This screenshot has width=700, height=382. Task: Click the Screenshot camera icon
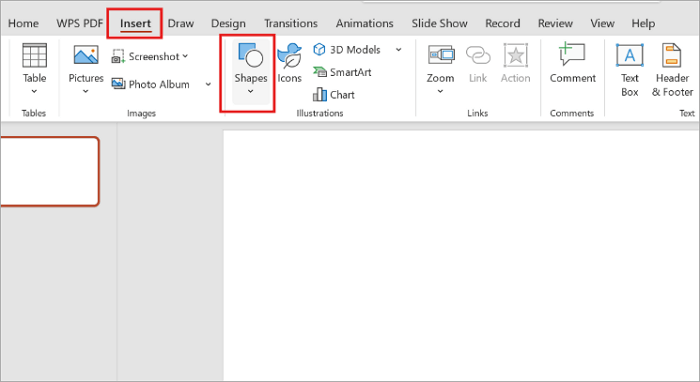tap(118, 57)
